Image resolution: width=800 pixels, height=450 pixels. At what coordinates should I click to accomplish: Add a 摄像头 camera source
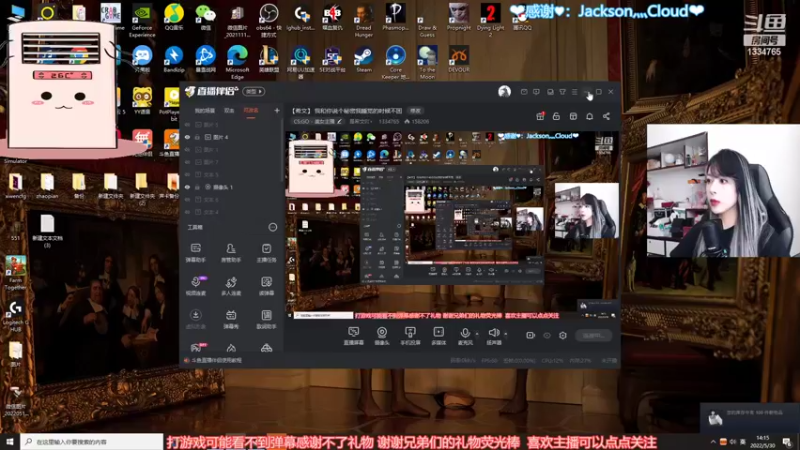(382, 336)
